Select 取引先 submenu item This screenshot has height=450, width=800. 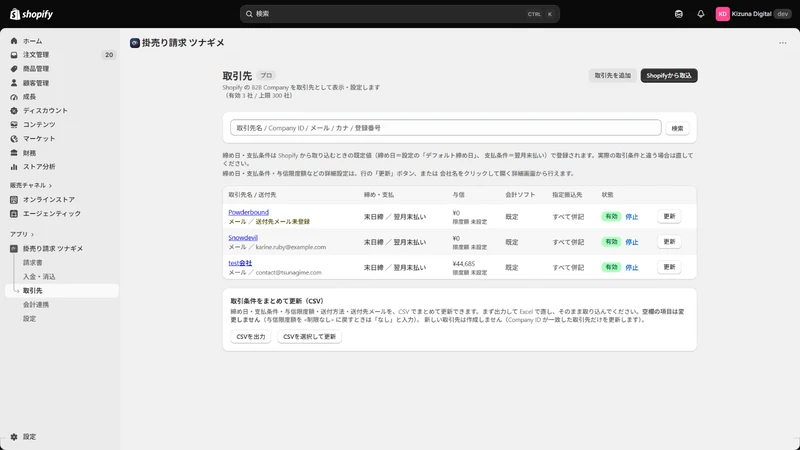(x=62, y=290)
